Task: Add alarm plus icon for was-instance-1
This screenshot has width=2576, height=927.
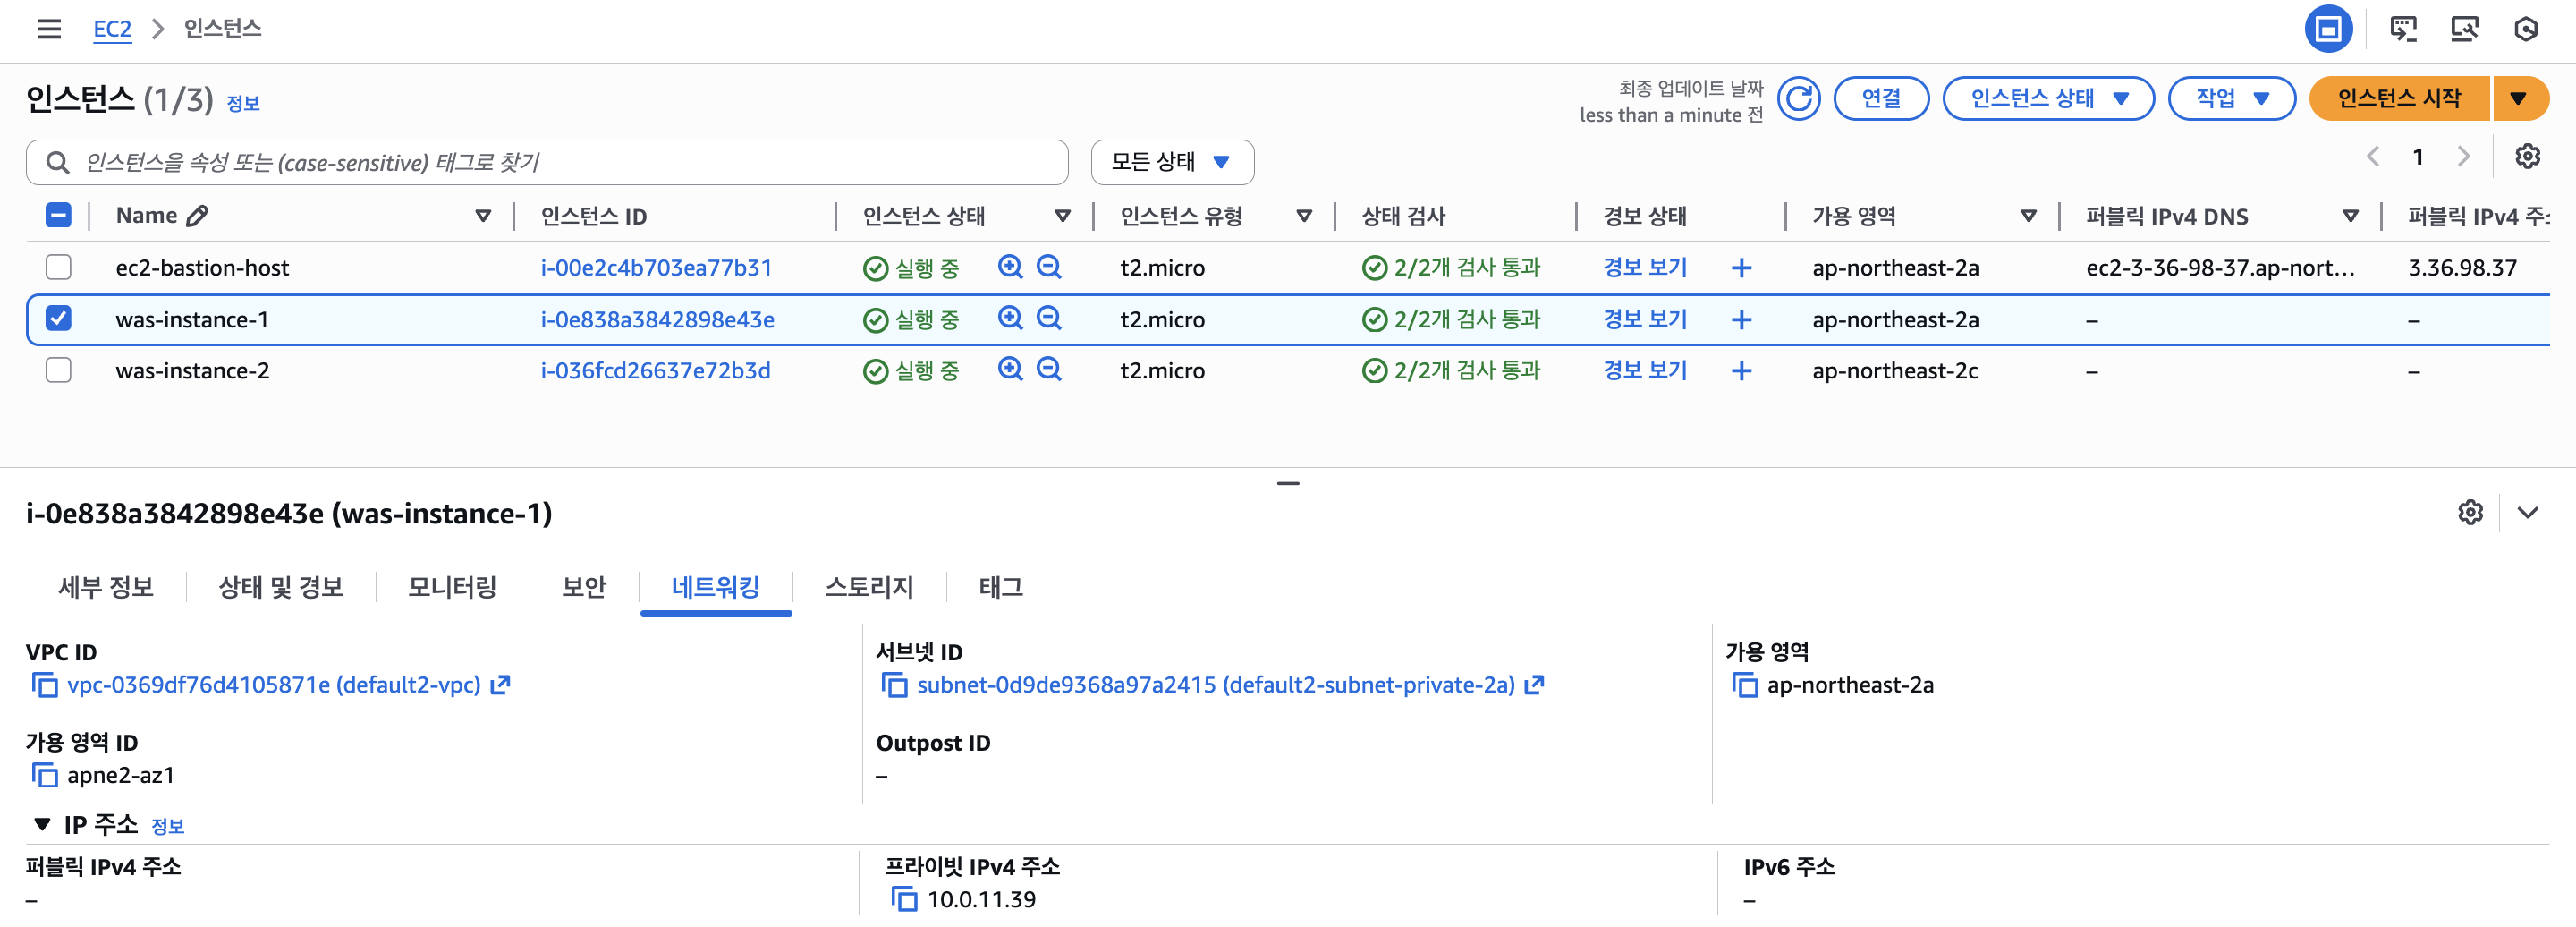Action: (x=1741, y=320)
